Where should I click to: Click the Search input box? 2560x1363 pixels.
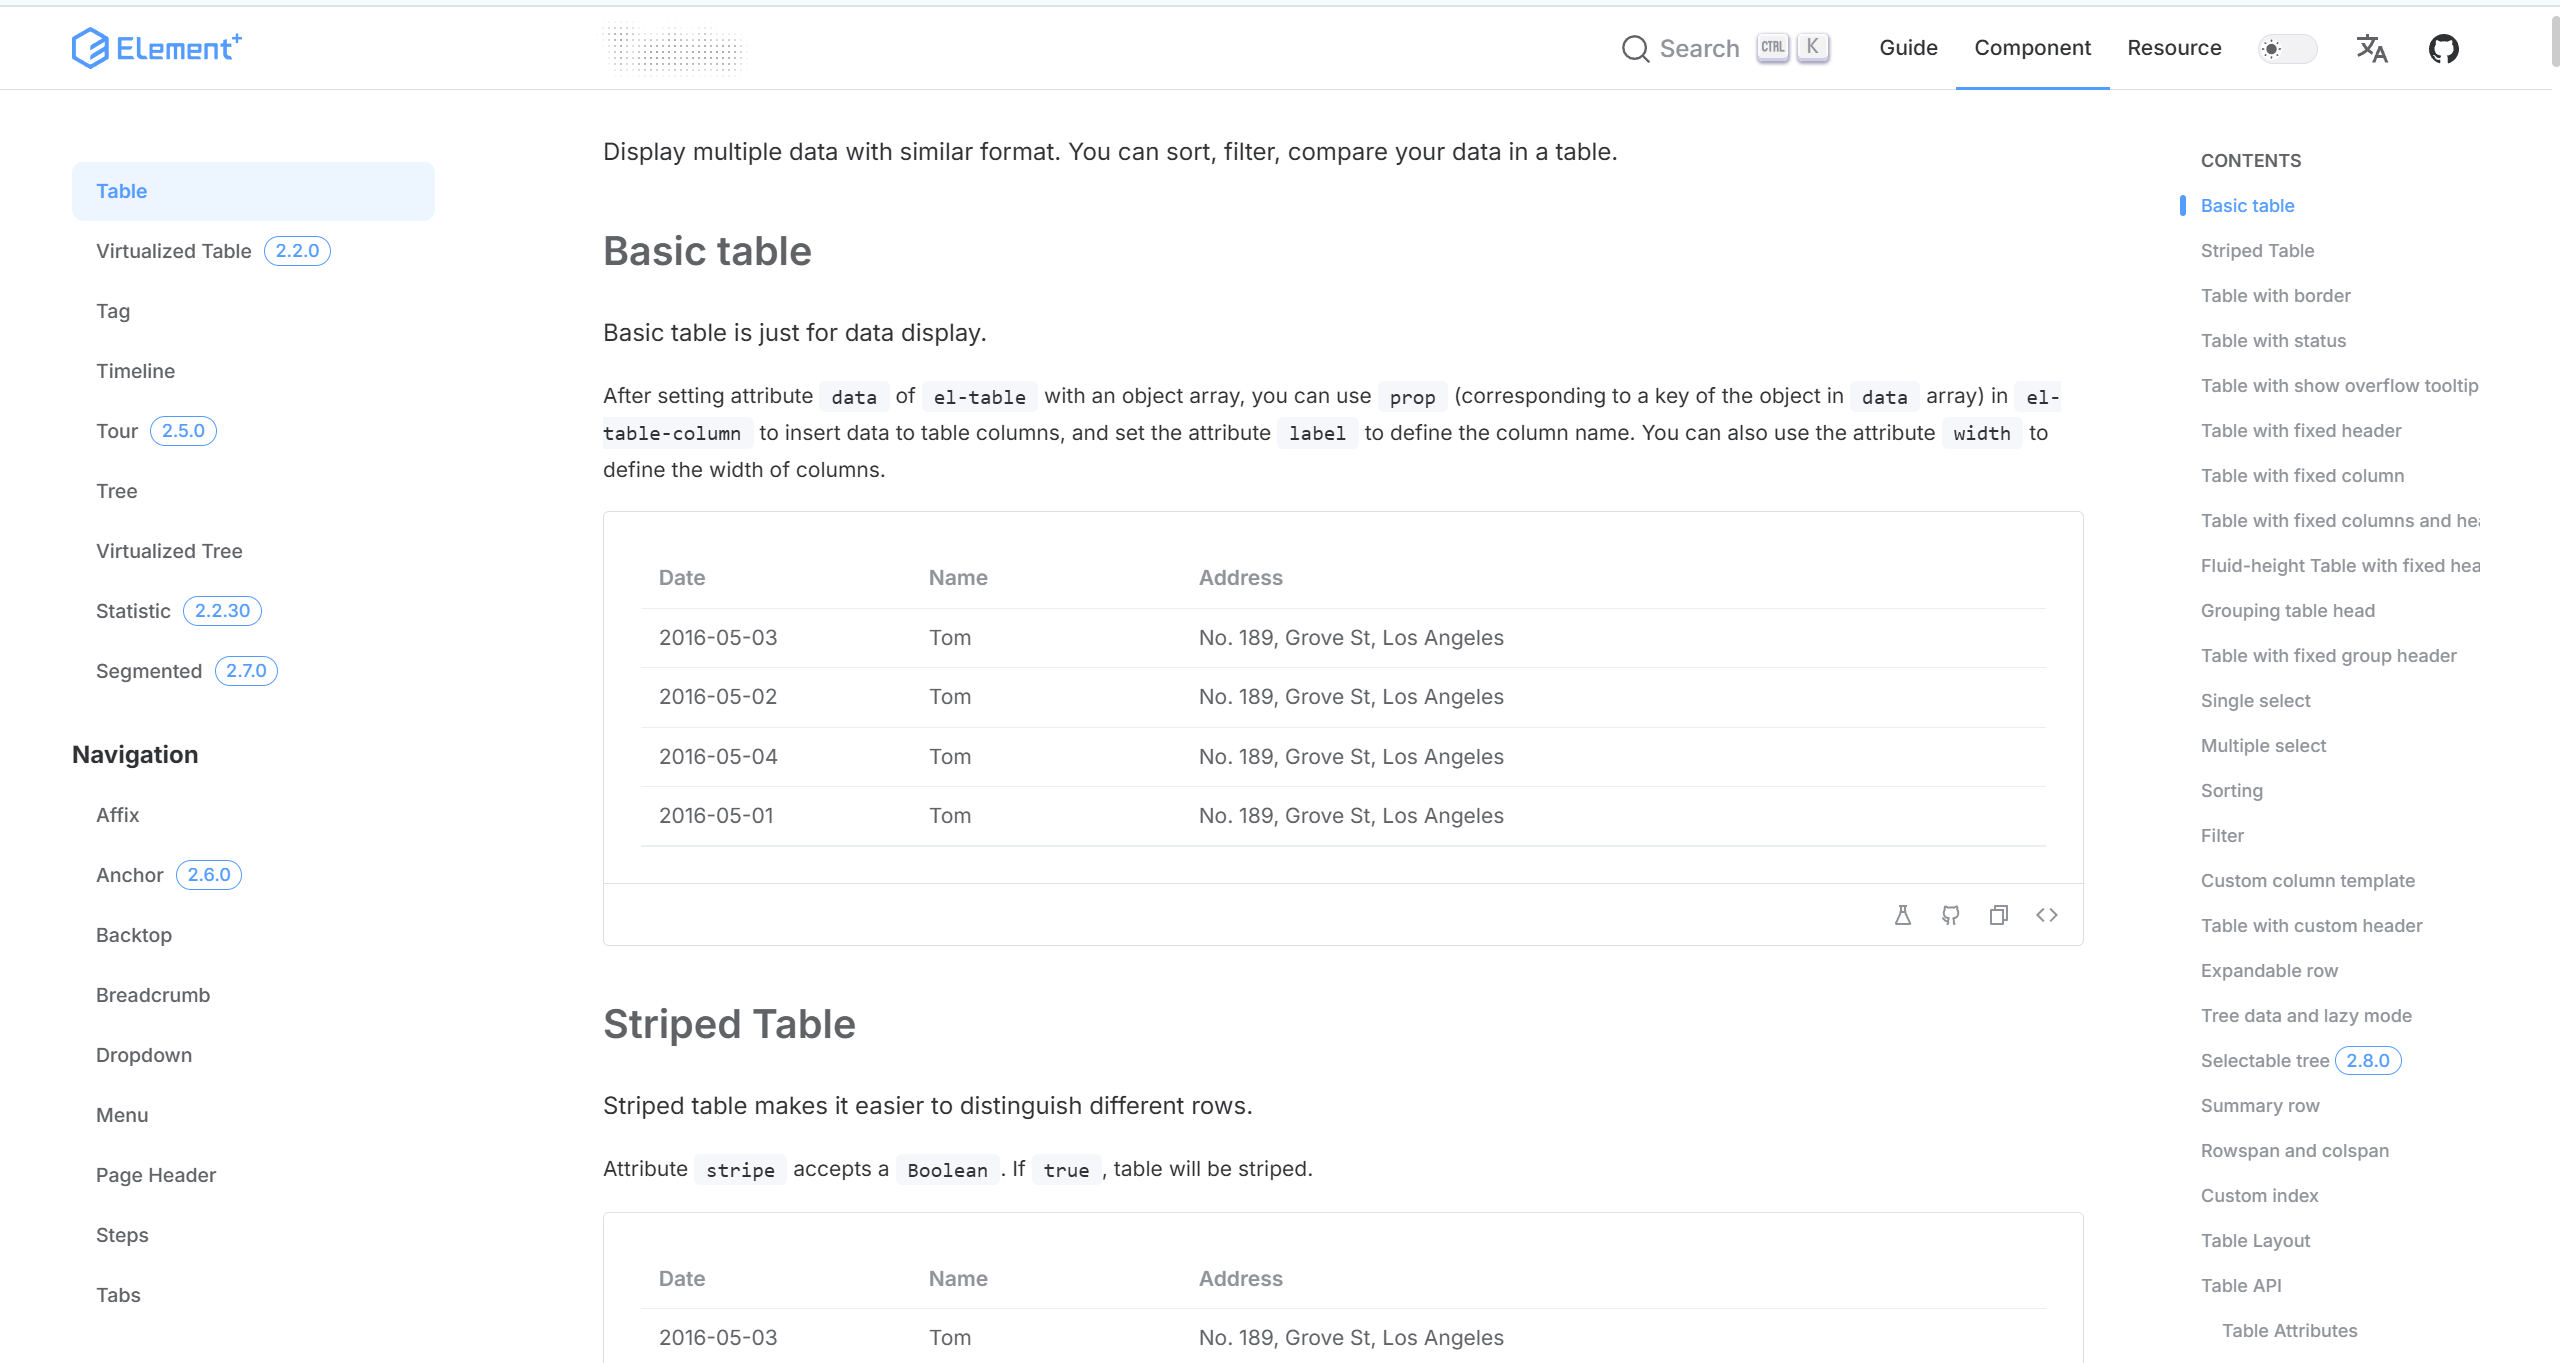coord(1726,48)
